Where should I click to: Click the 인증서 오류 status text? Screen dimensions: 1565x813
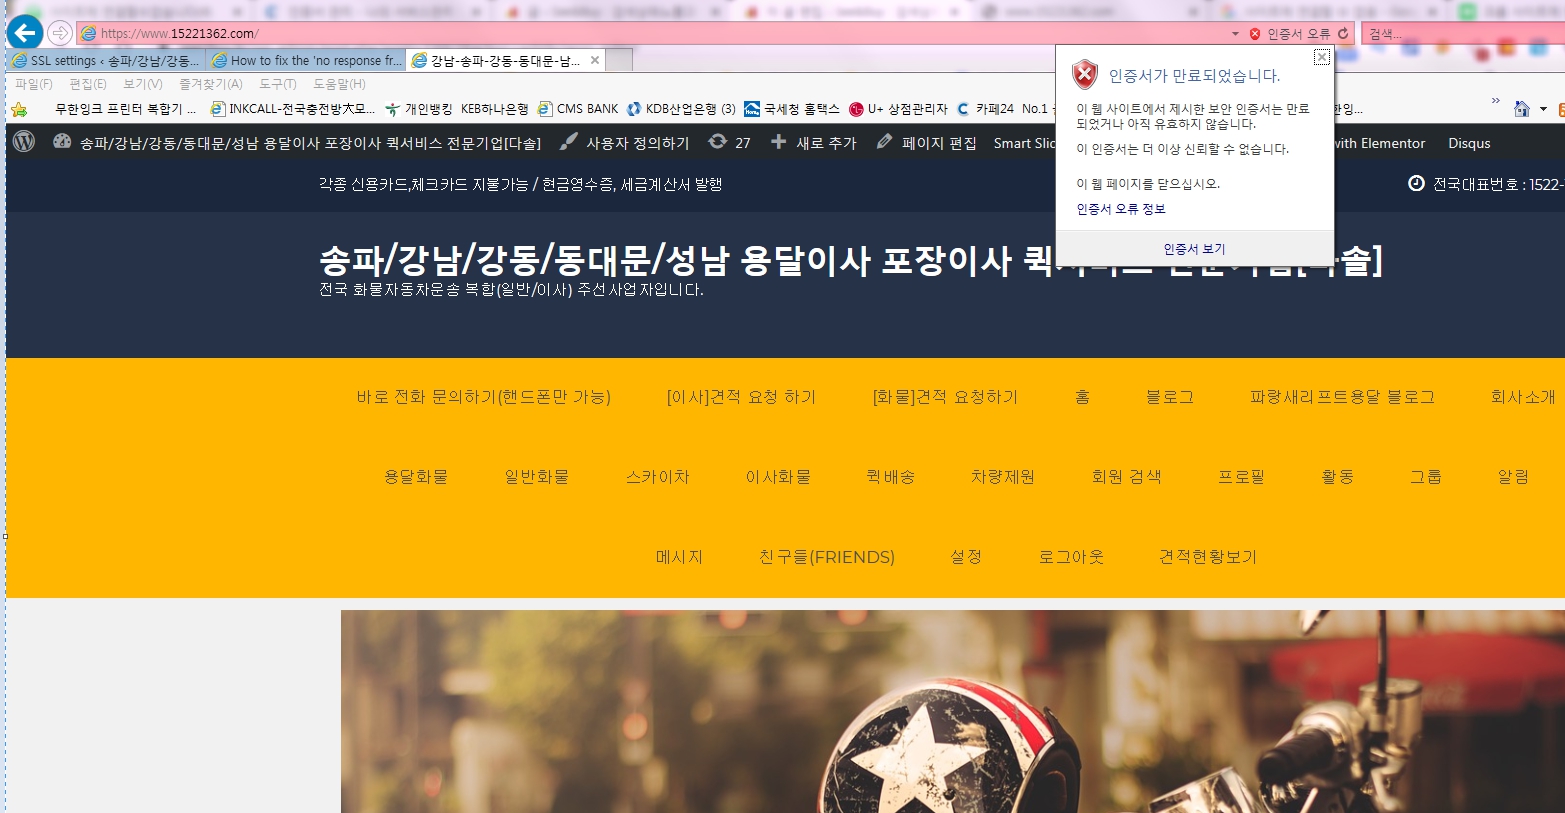[1299, 33]
